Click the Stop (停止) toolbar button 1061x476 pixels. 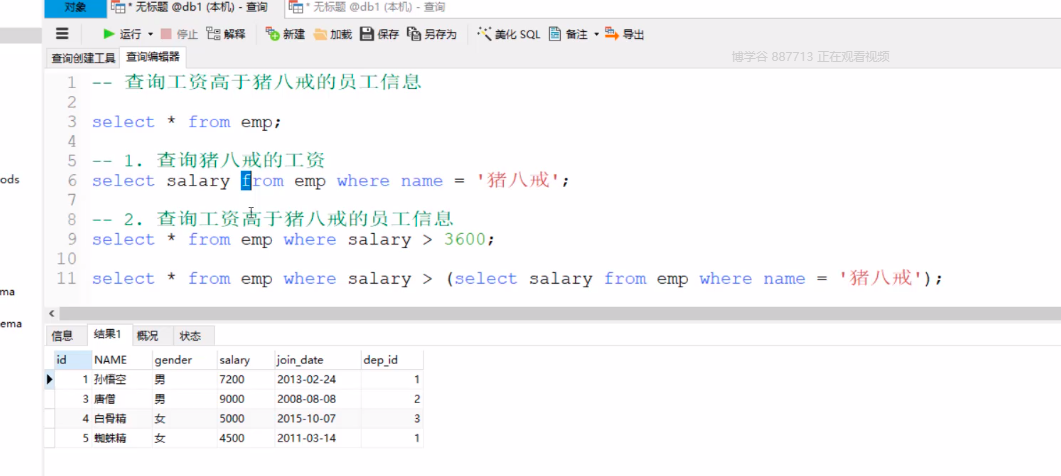(x=179, y=34)
